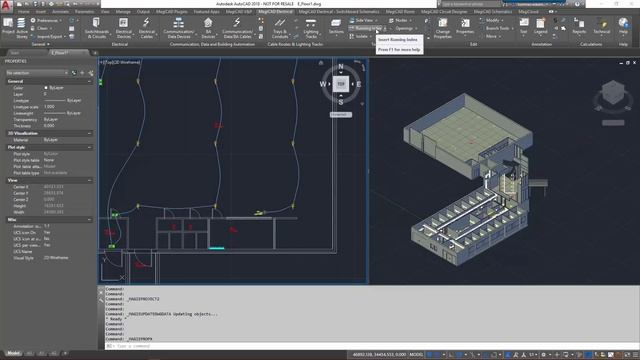This screenshot has width=640, height=360.
Task: Open the Branch Tools dropdown
Action: click(x=496, y=29)
